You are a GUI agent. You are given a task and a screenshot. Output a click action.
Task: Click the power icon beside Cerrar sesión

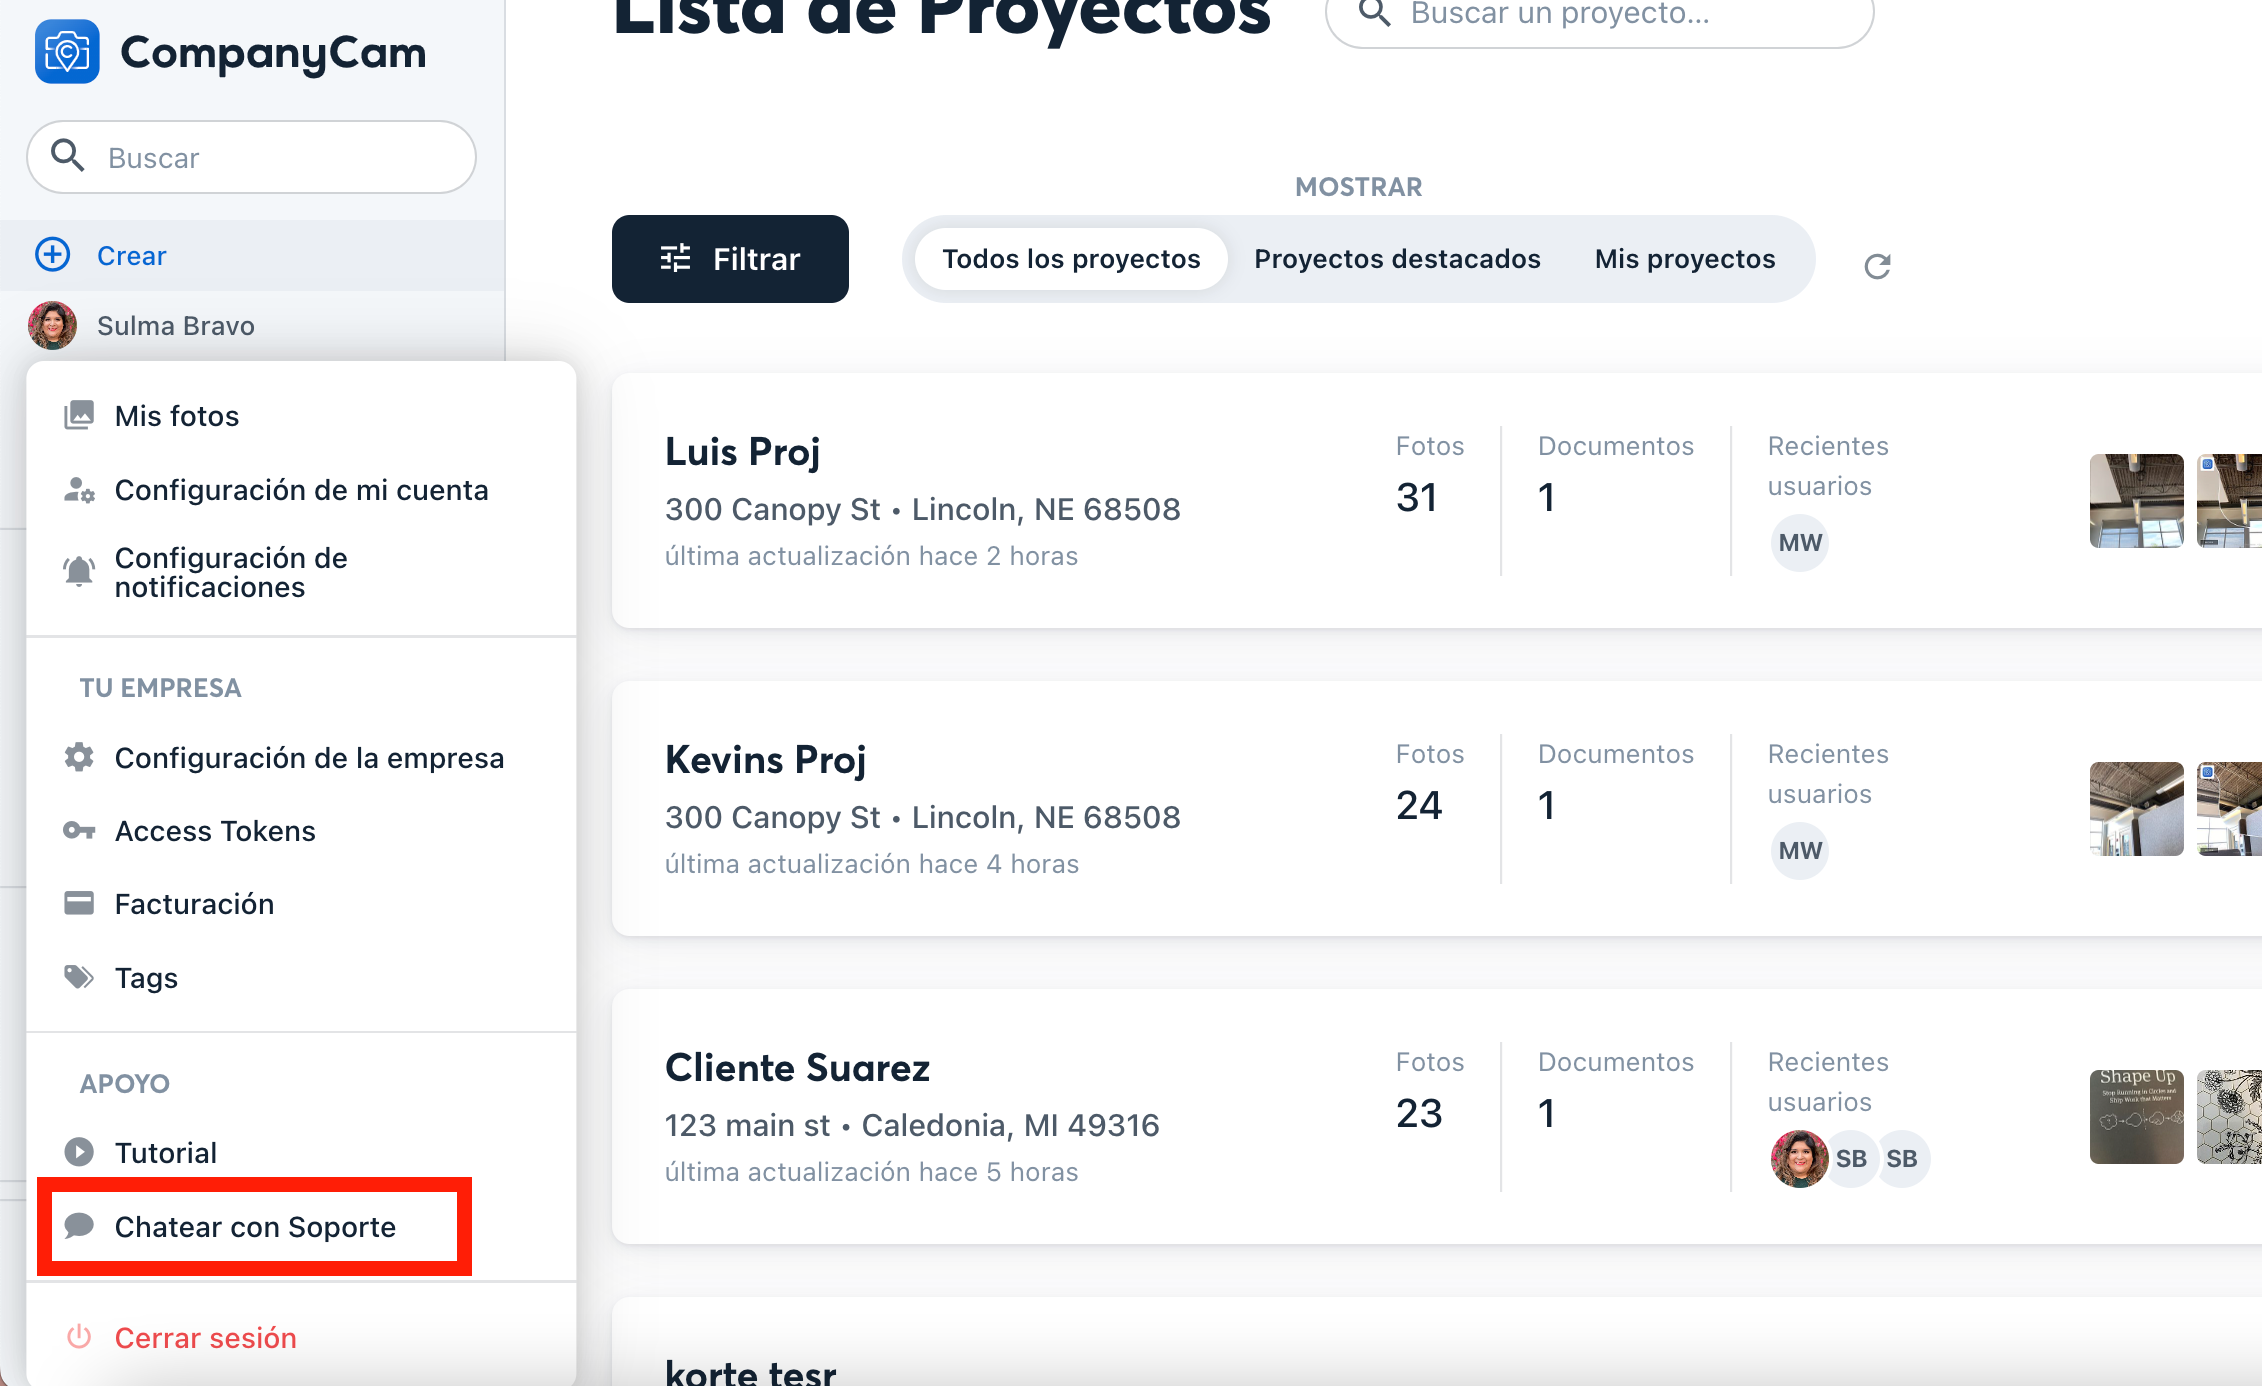[x=79, y=1337]
